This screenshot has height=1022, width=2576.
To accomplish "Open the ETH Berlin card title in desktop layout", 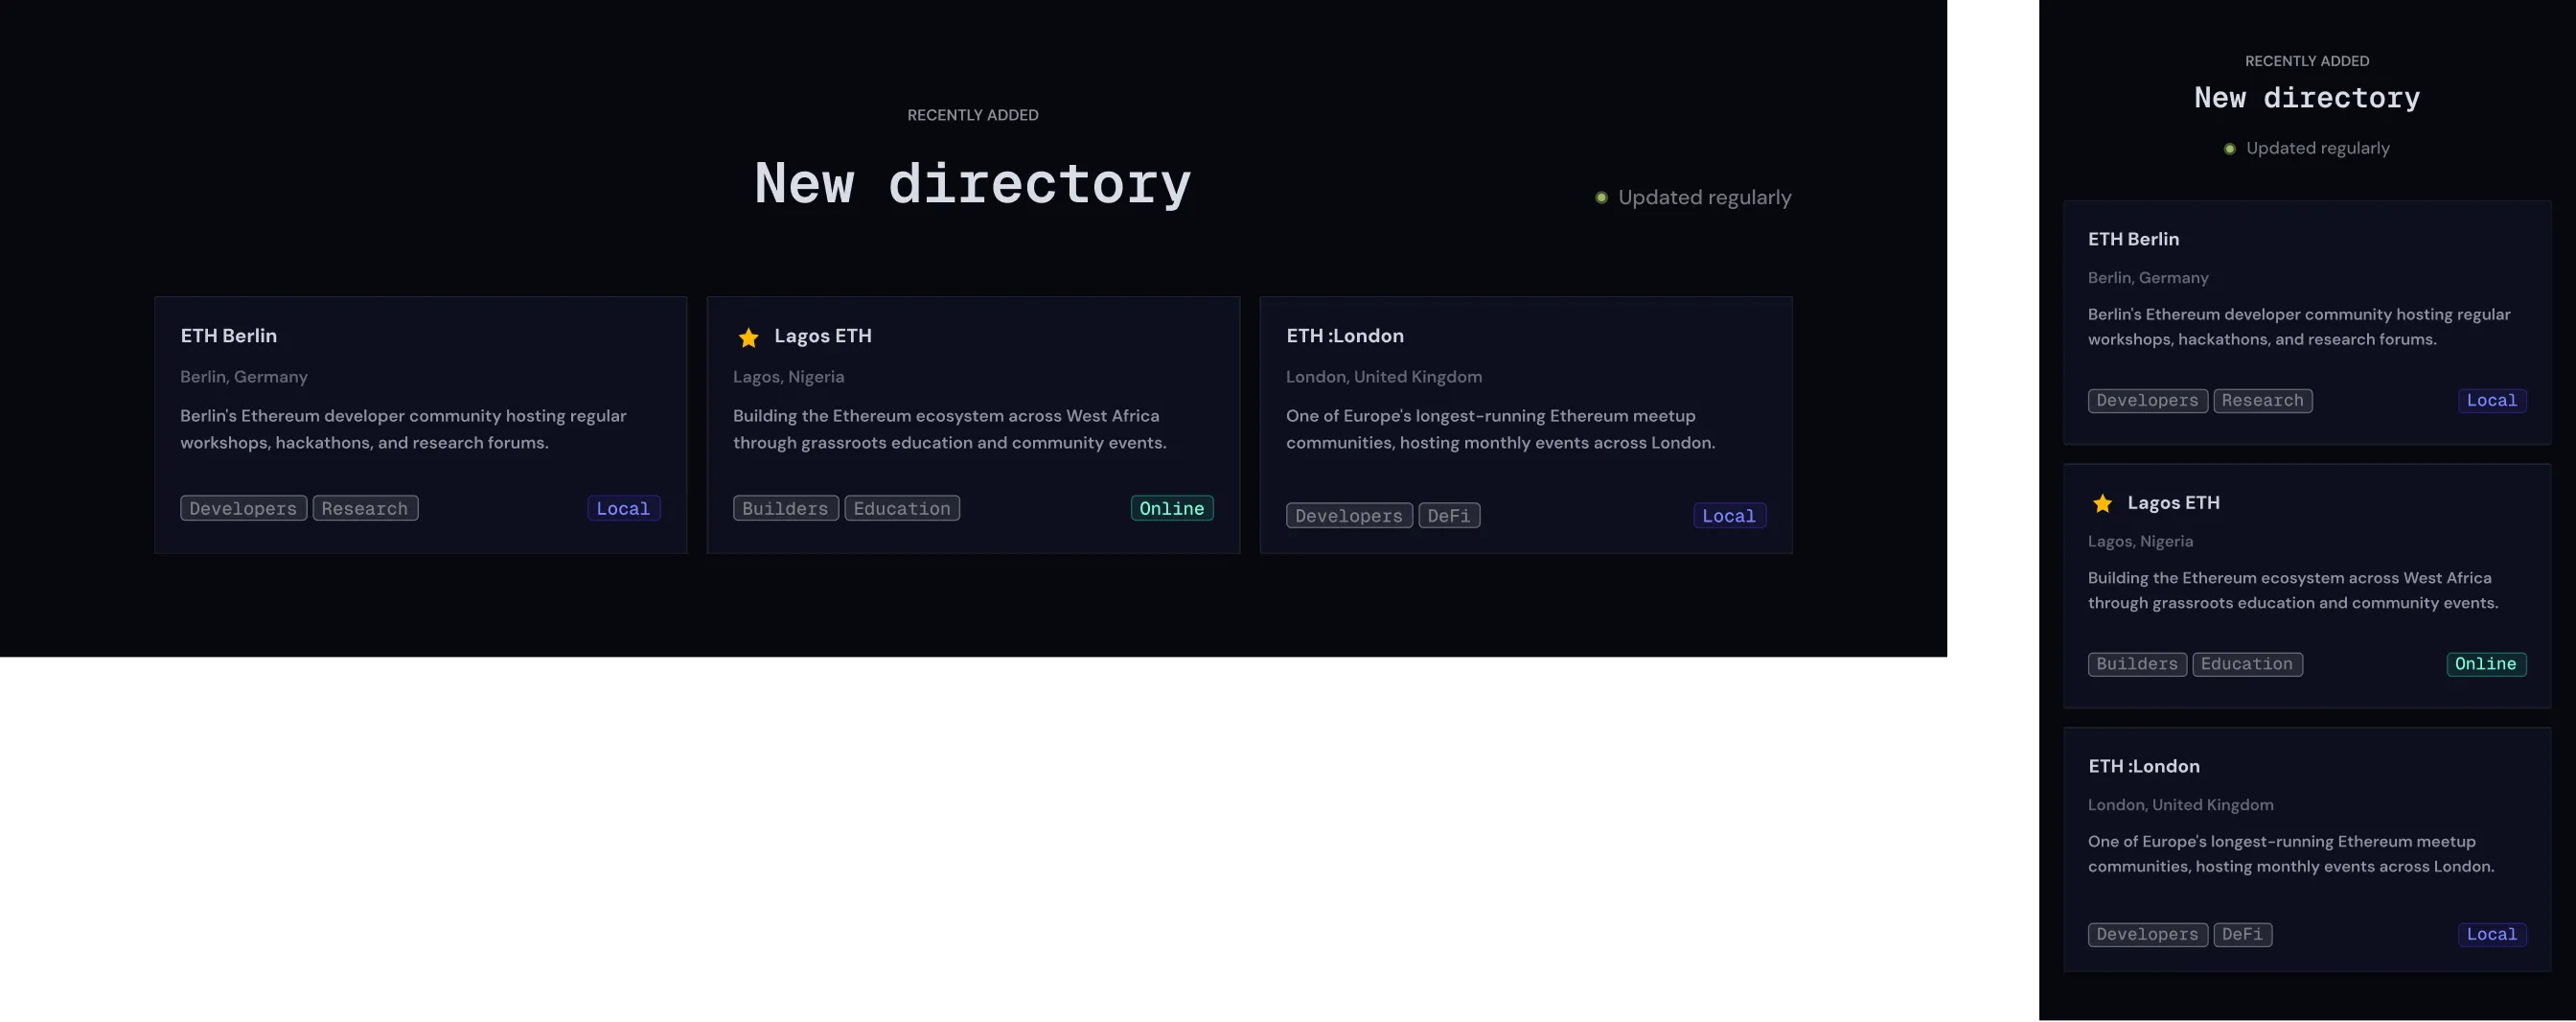I will (x=229, y=336).
